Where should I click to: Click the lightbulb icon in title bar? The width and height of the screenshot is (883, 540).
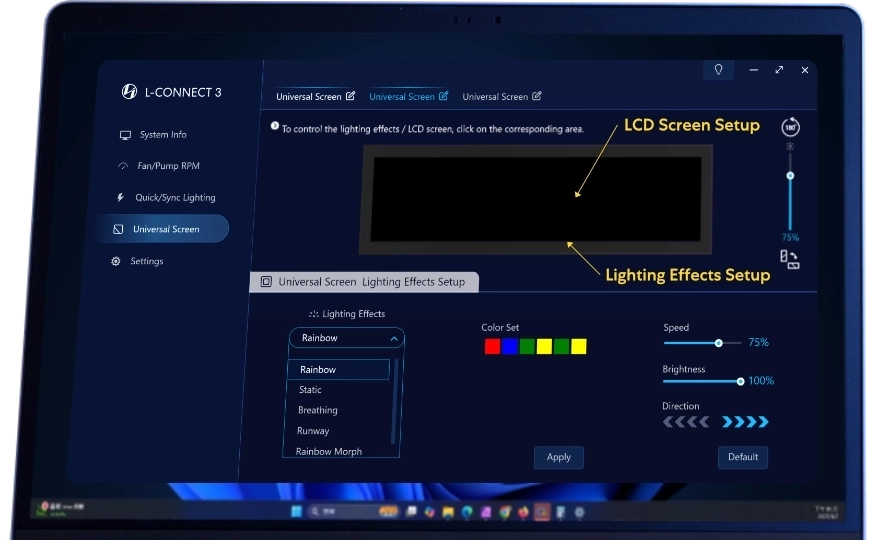click(x=717, y=70)
